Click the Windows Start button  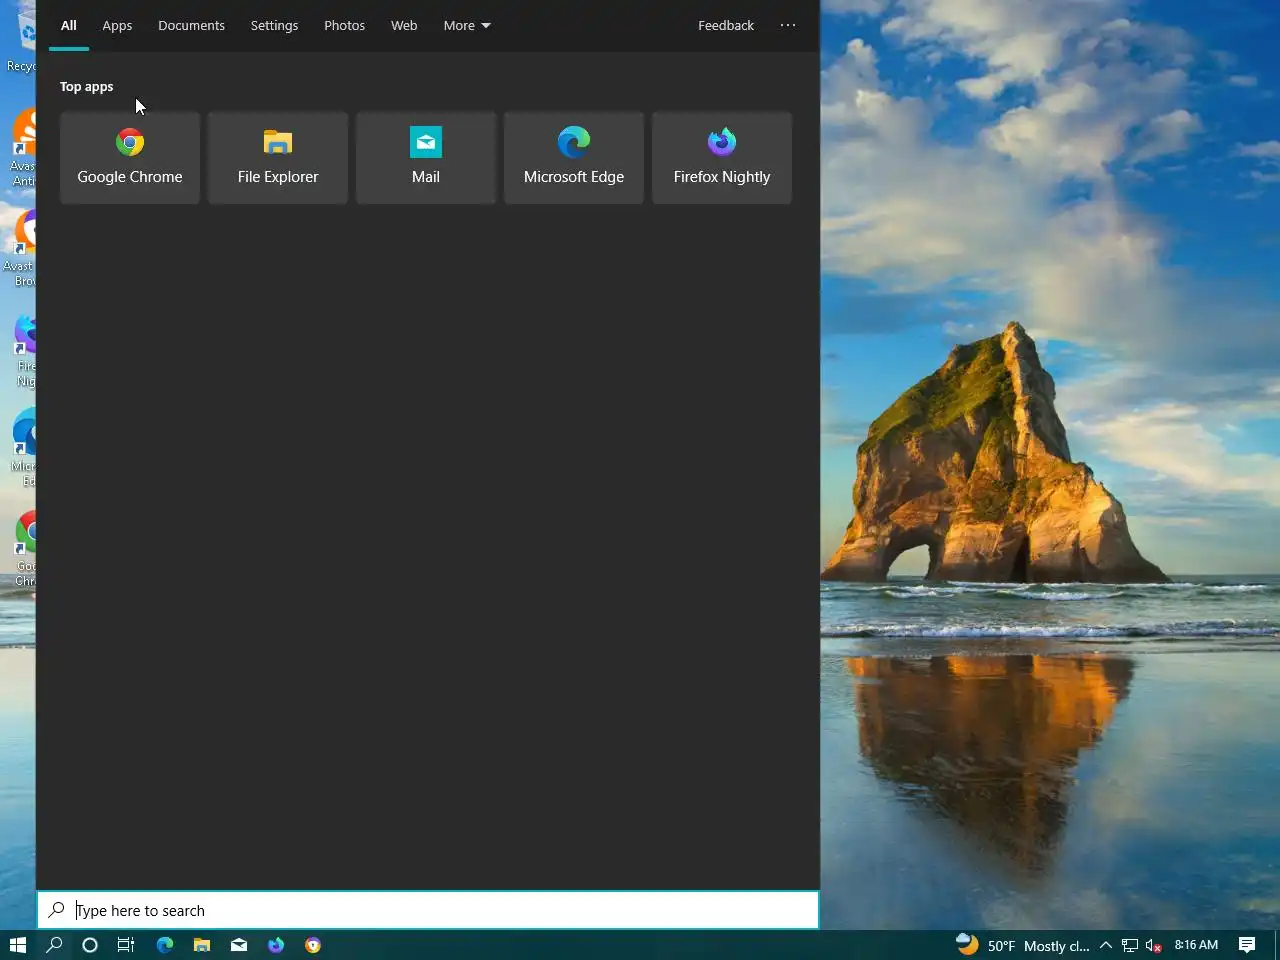[x=18, y=945]
